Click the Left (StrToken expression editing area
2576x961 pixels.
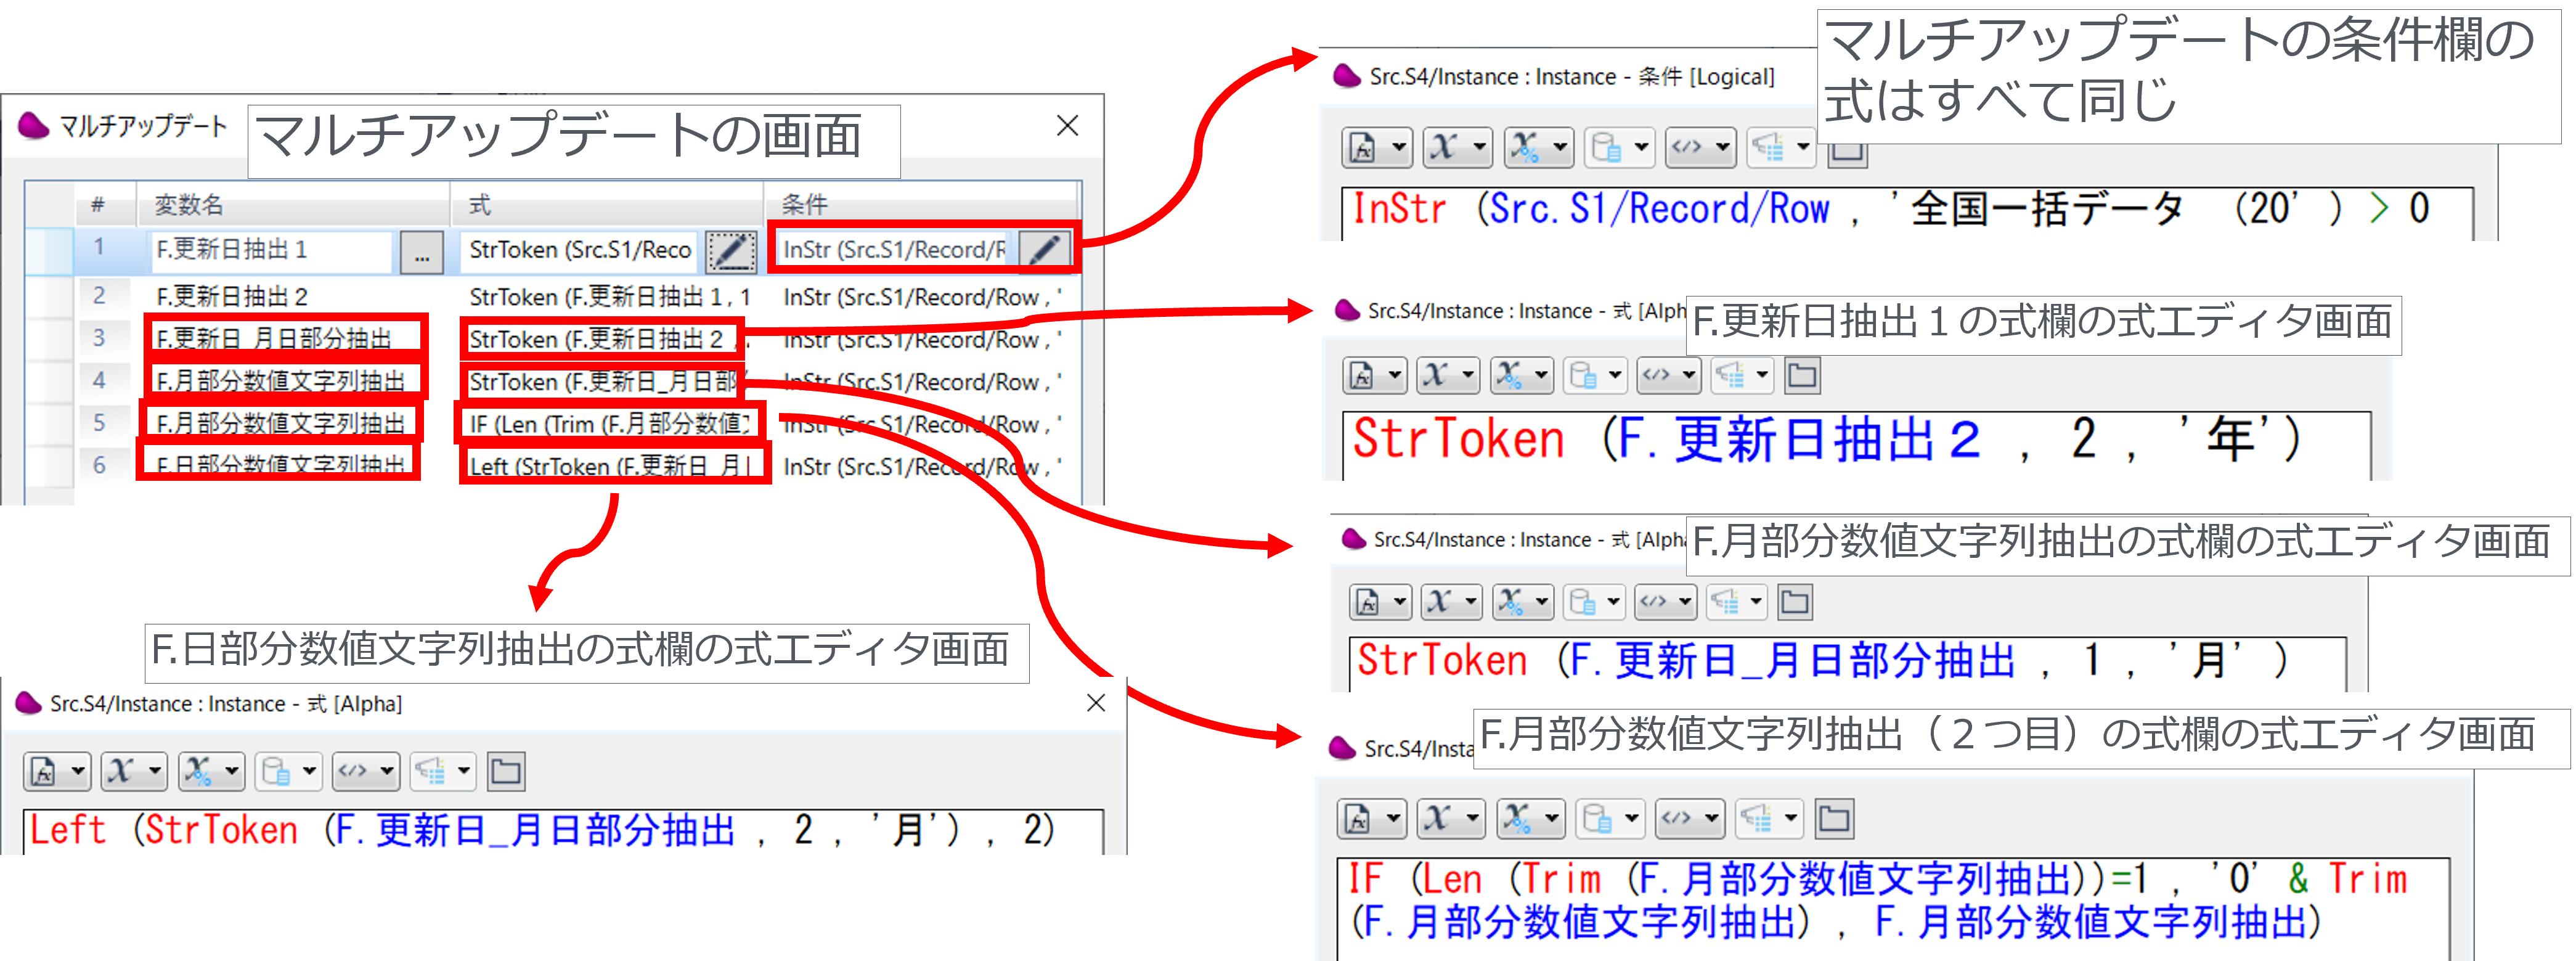point(564,831)
